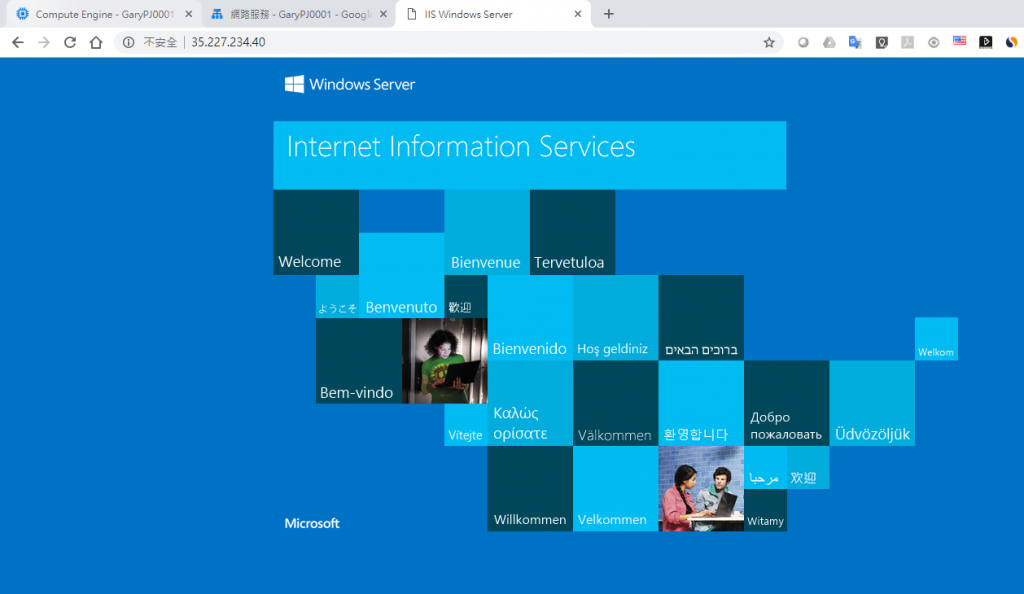Switch to the Compute Engine tab
The image size is (1024, 594).
point(103,14)
